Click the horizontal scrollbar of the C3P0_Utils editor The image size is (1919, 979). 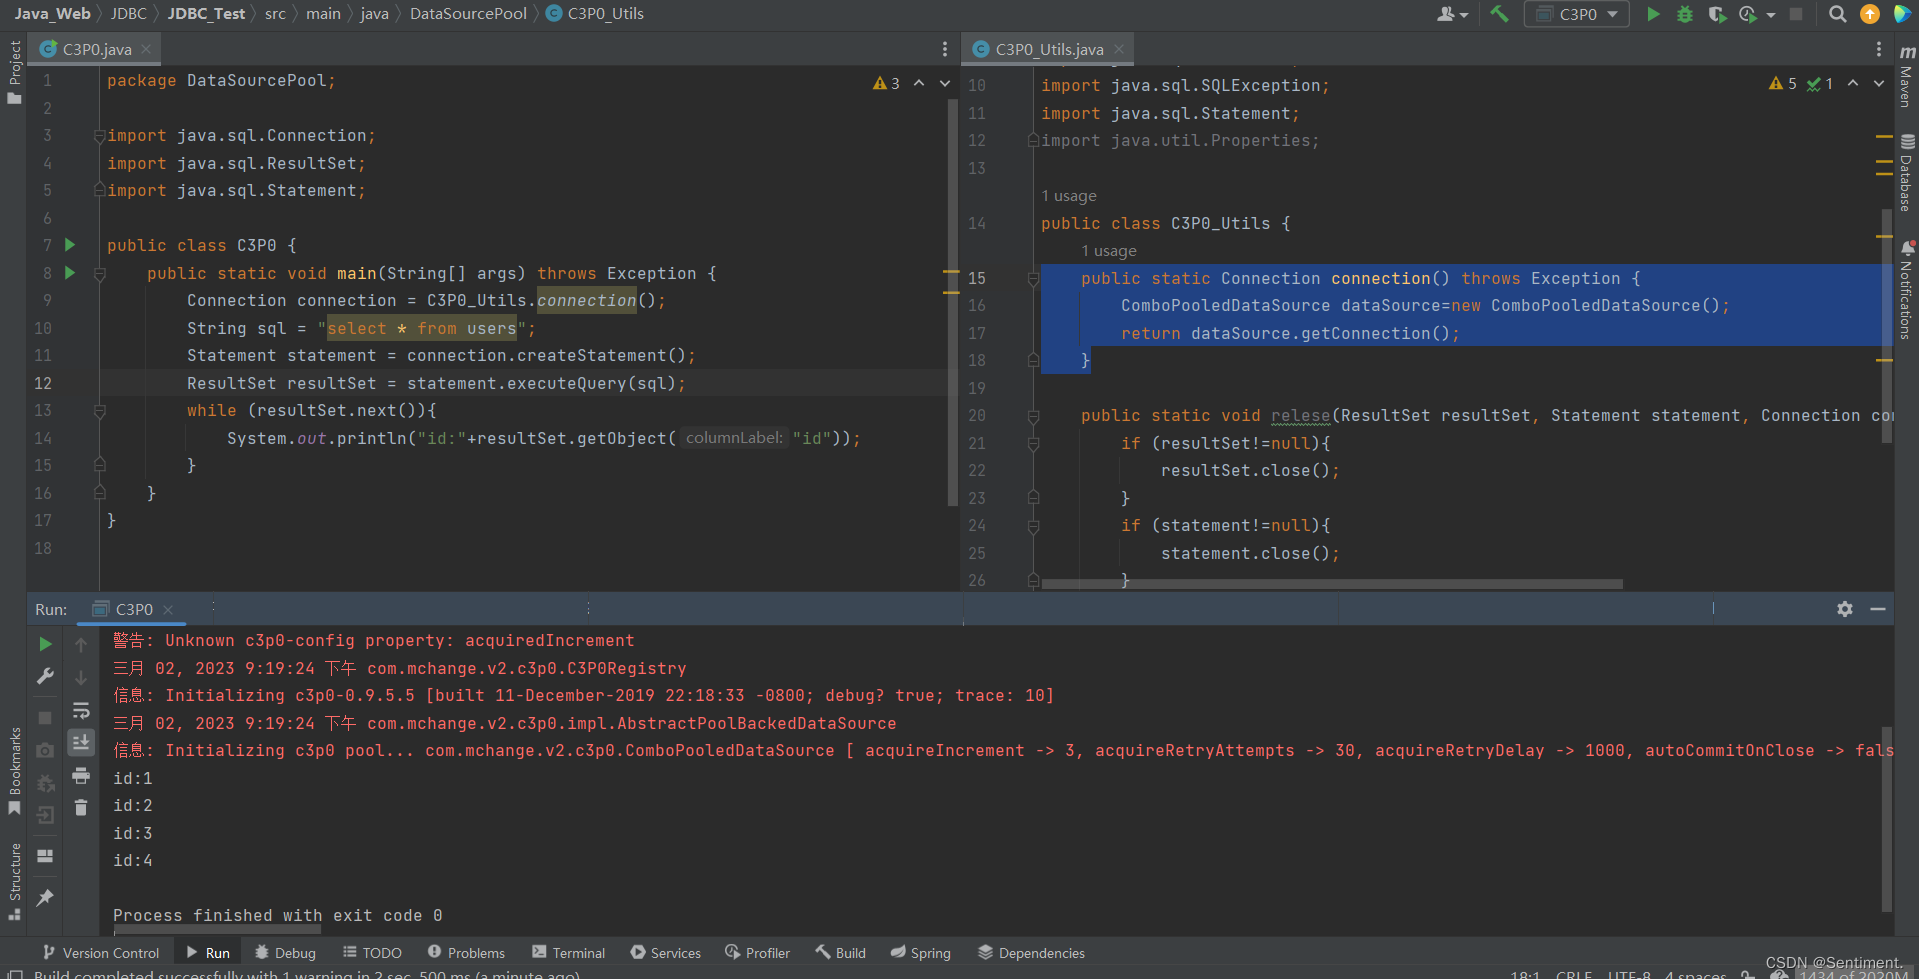click(x=1332, y=584)
